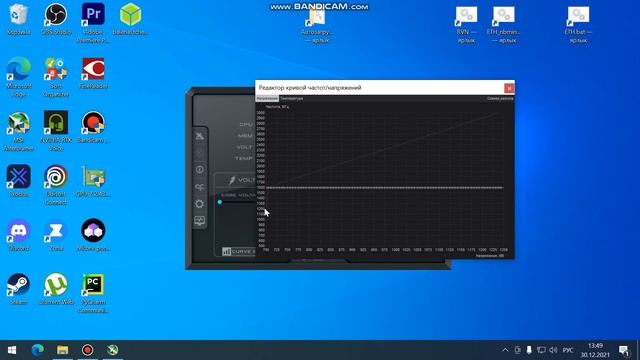640x360 pixels.
Task: Select the ETH.bat shortcut on desktop
Action: [578, 24]
